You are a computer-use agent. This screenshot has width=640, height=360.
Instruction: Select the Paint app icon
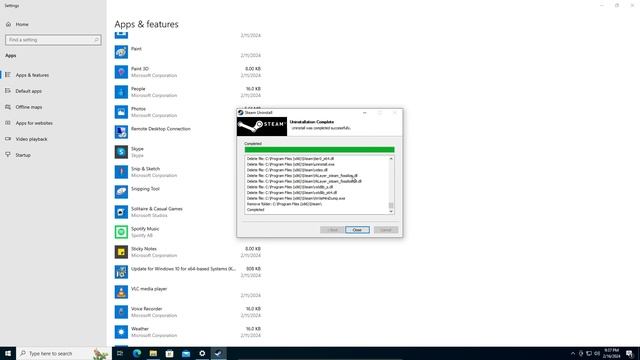click(x=121, y=52)
